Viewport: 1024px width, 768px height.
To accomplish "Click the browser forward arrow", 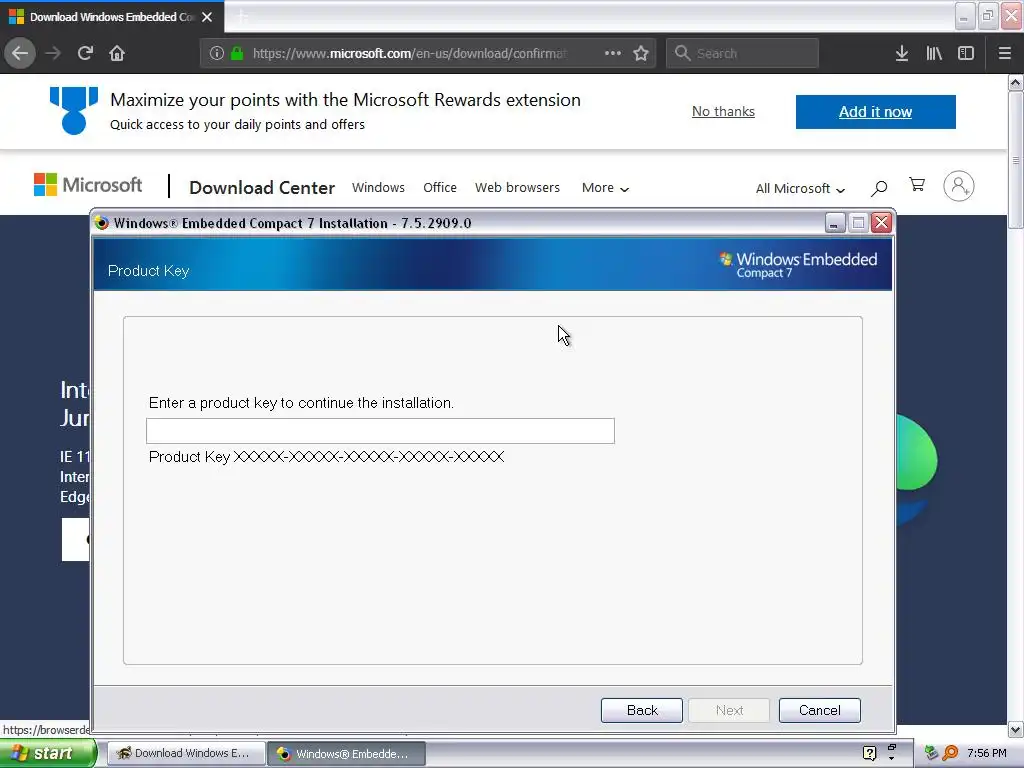I will coord(53,53).
